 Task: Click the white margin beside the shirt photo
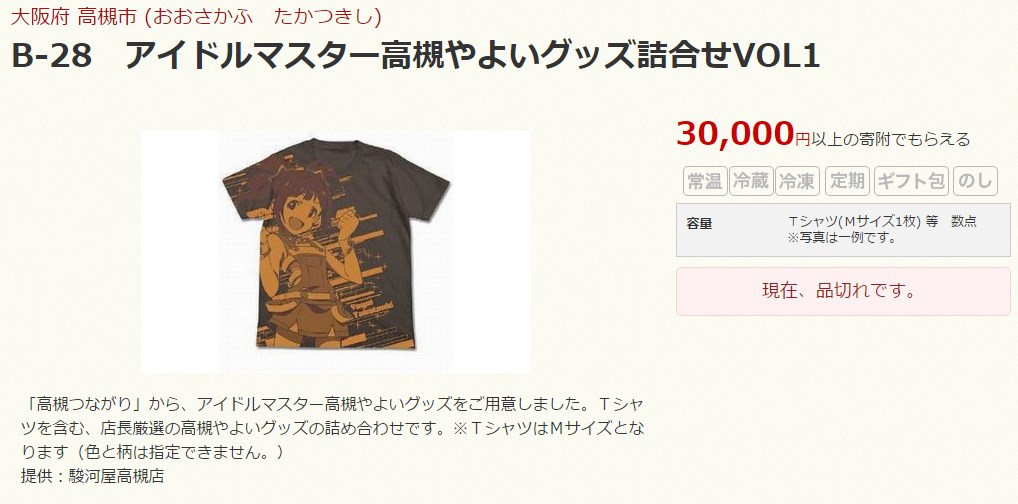click(179, 251)
